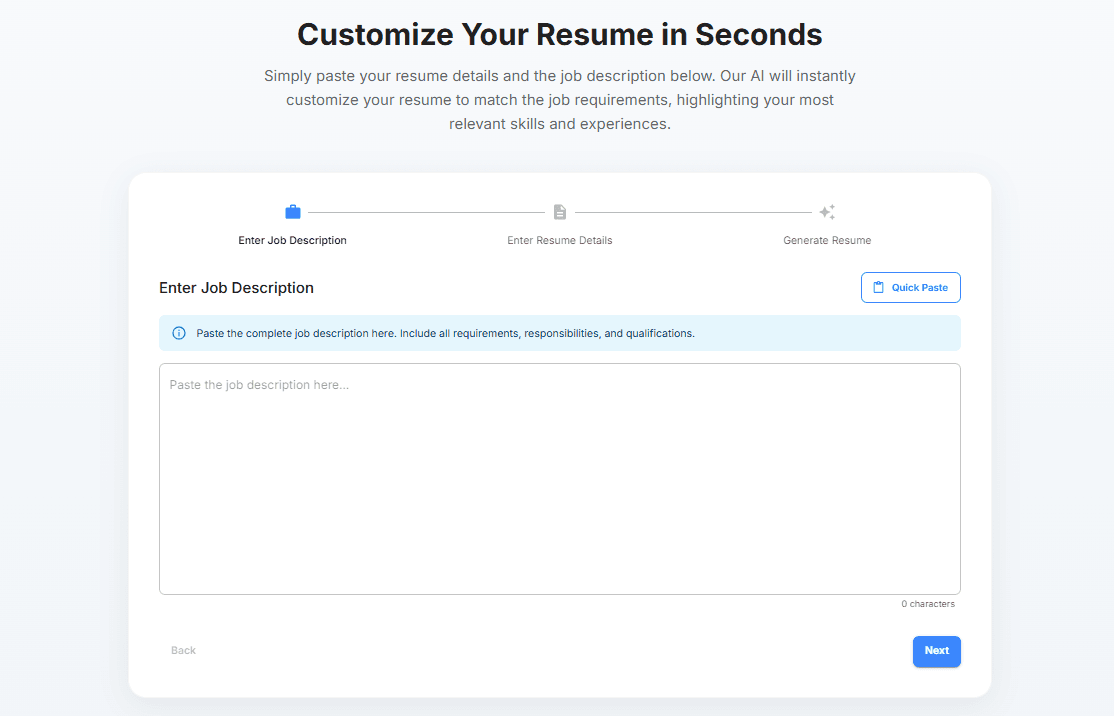Click the sparkle Generate Resume icon
Image resolution: width=1114 pixels, height=716 pixels.
click(x=827, y=212)
